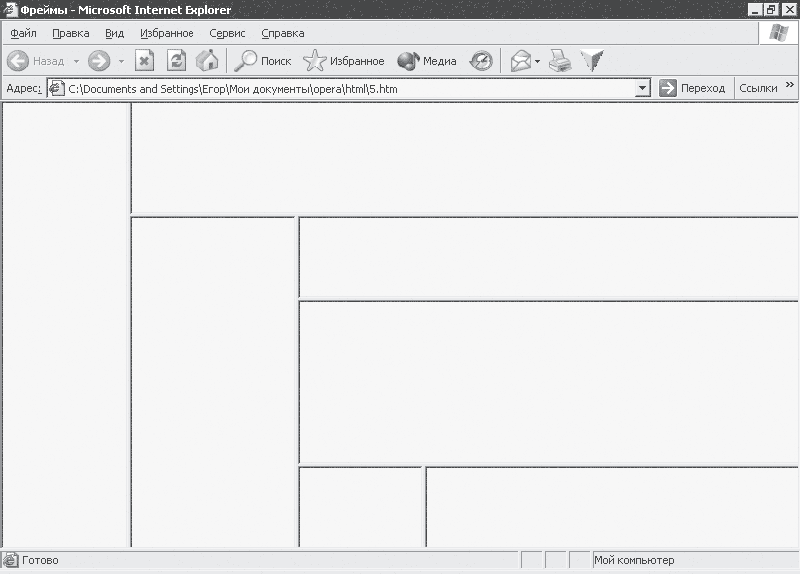Expand the Back button history dropdown arrow
This screenshot has height=574, width=800.
76,61
